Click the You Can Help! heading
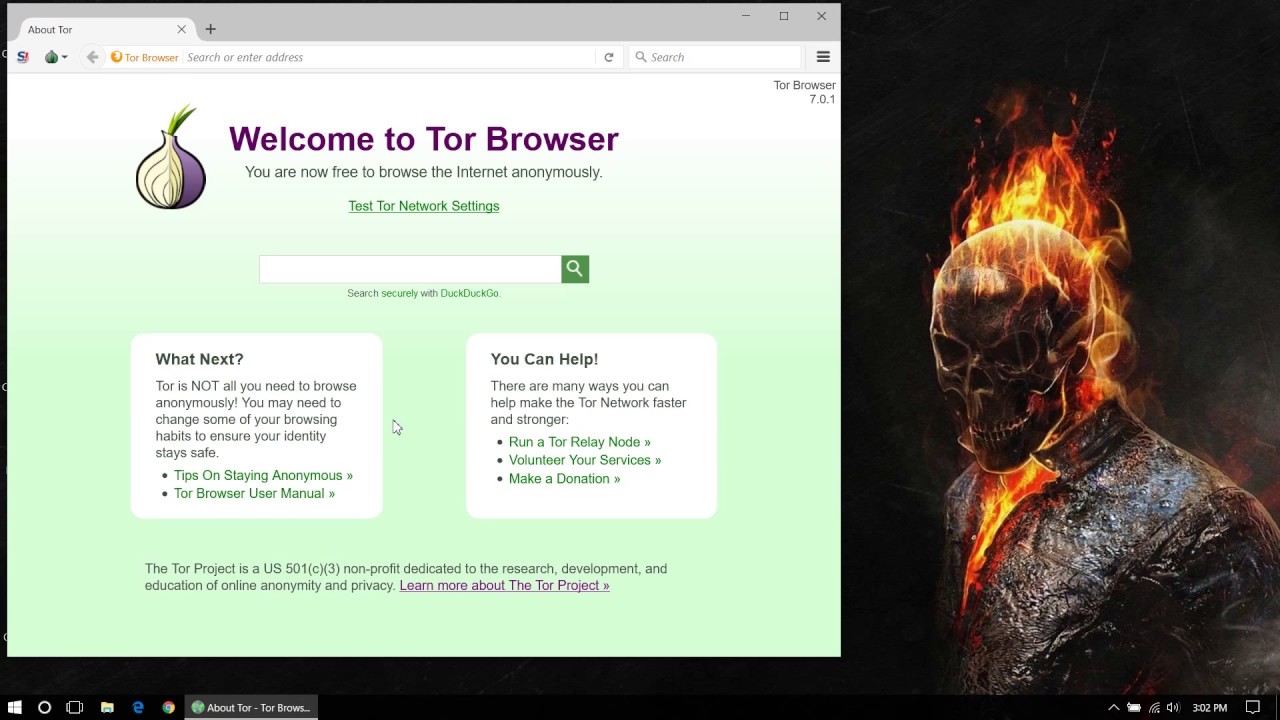This screenshot has width=1280, height=720. pos(544,359)
